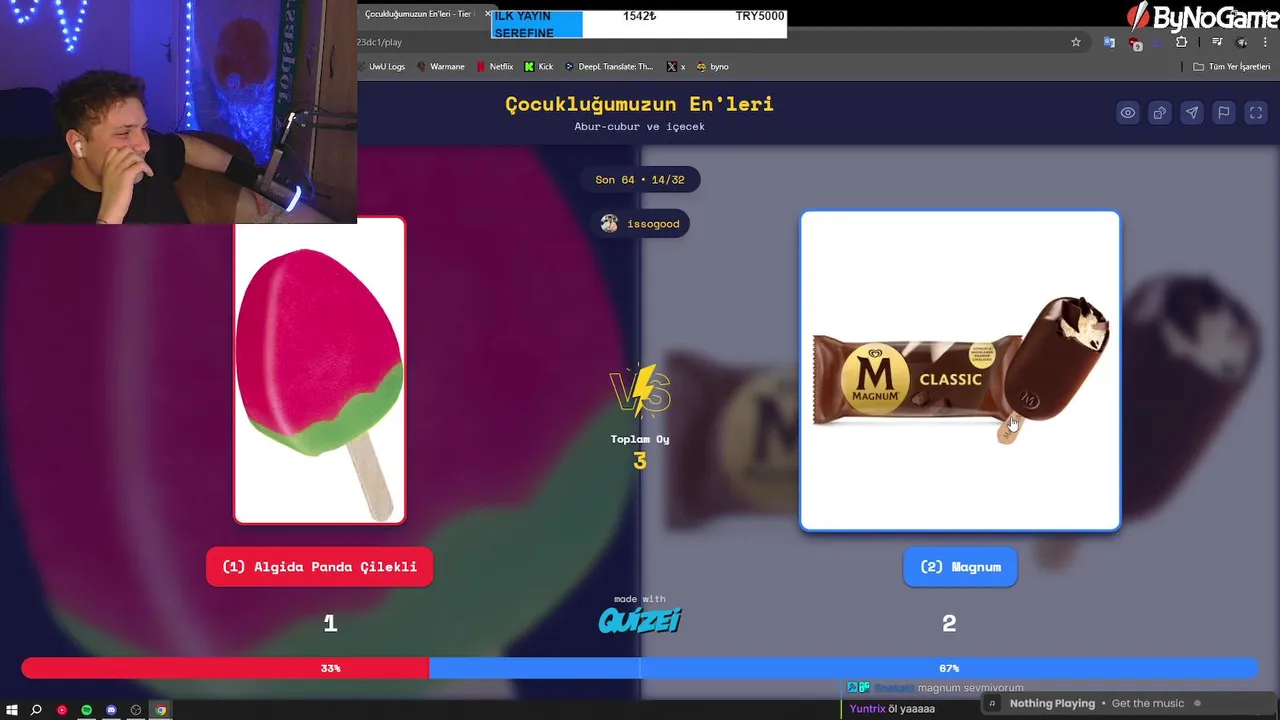Click the Get the music link

(x=1148, y=704)
